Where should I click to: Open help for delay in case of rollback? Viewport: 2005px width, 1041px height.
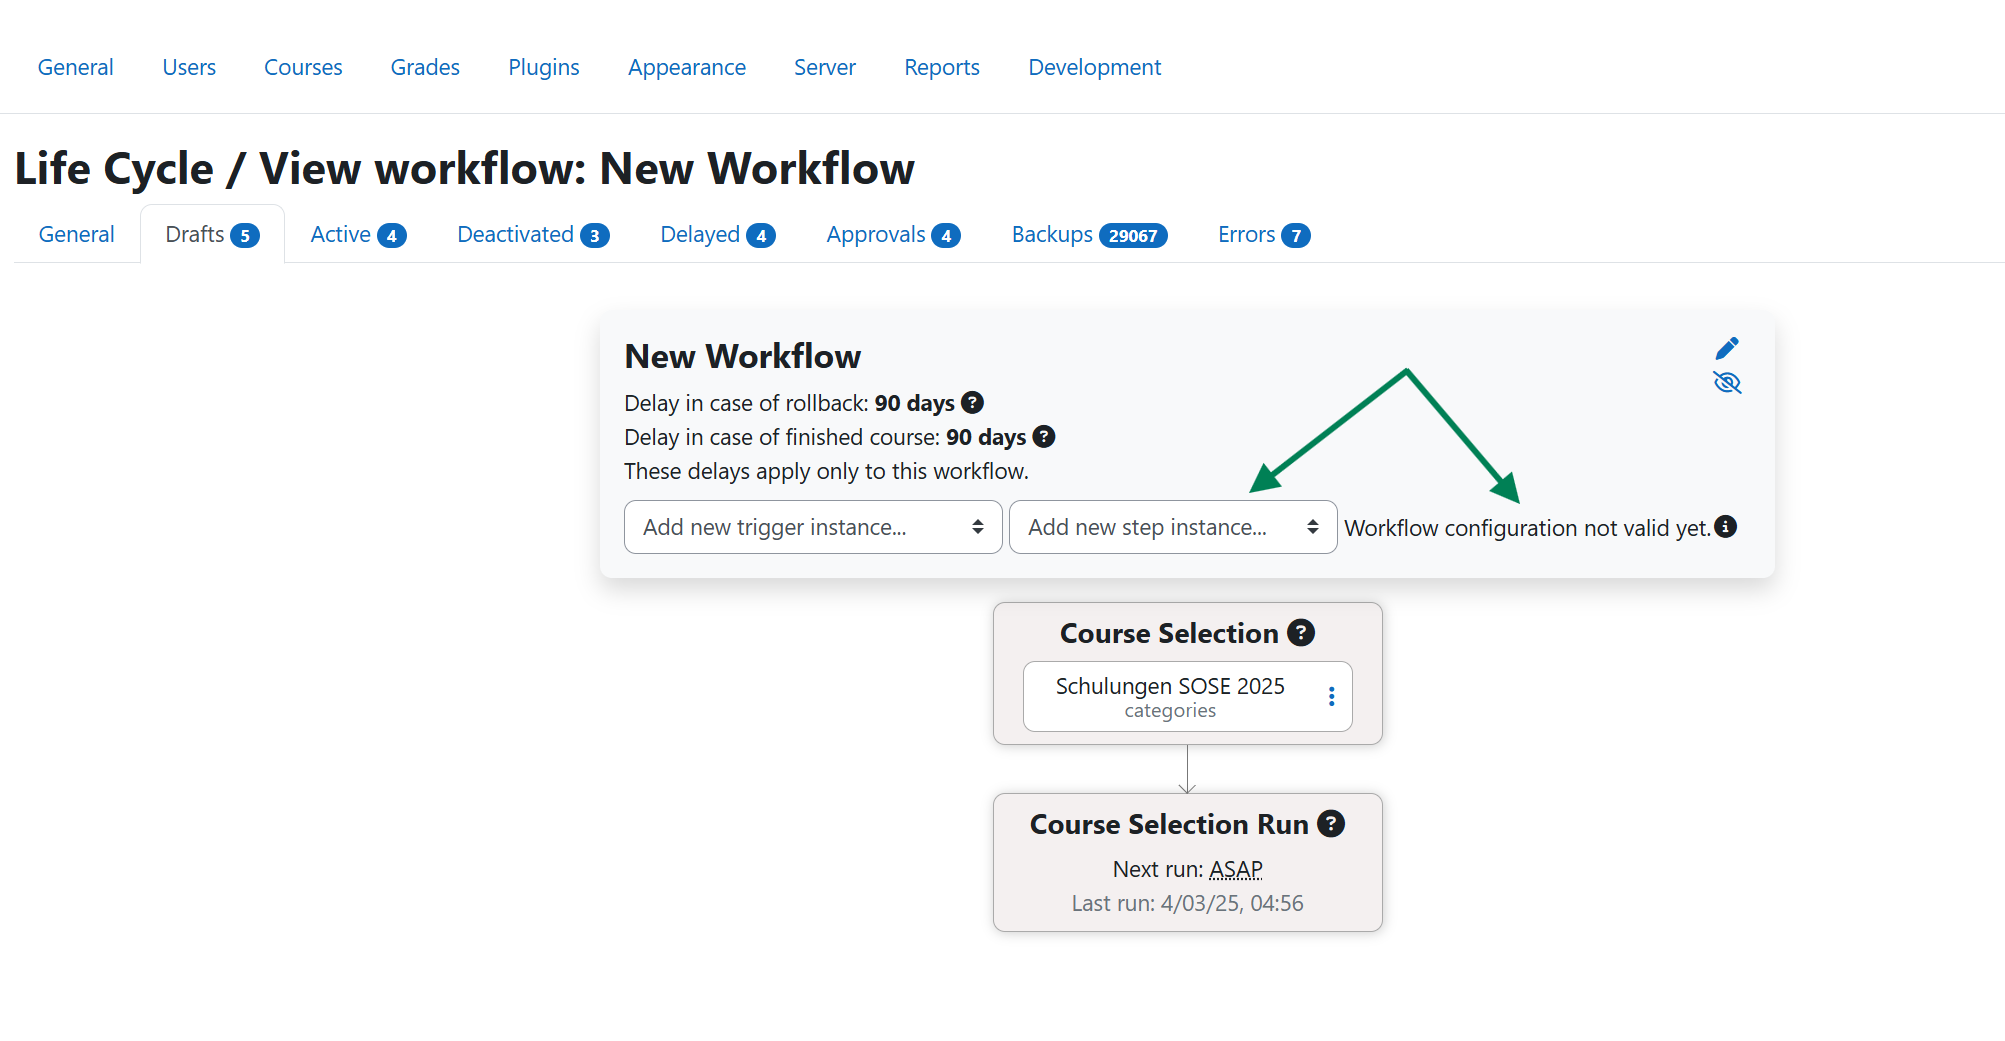[x=972, y=403]
